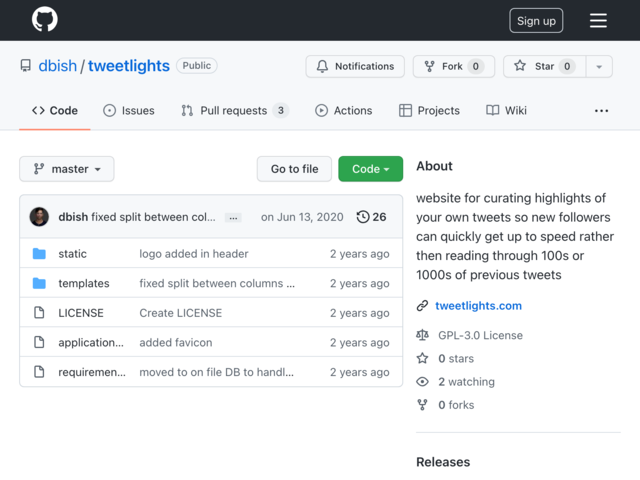640x480 pixels.
Task: Open the 0 forks link
Action: [x=456, y=405]
